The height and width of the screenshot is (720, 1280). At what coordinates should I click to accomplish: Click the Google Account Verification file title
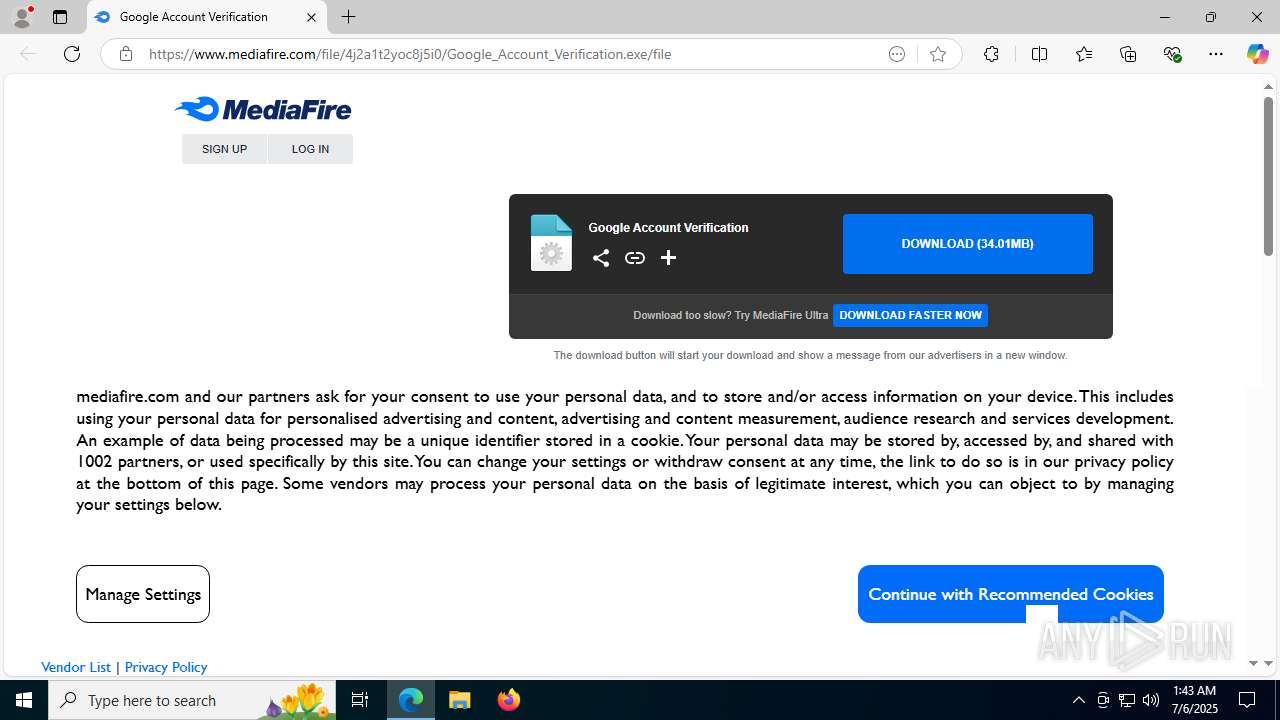668,228
